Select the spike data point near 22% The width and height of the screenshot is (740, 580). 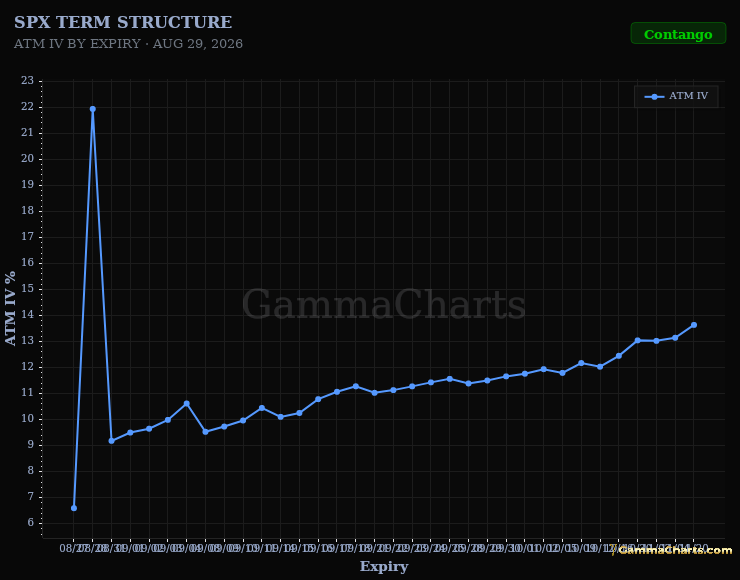(92, 109)
